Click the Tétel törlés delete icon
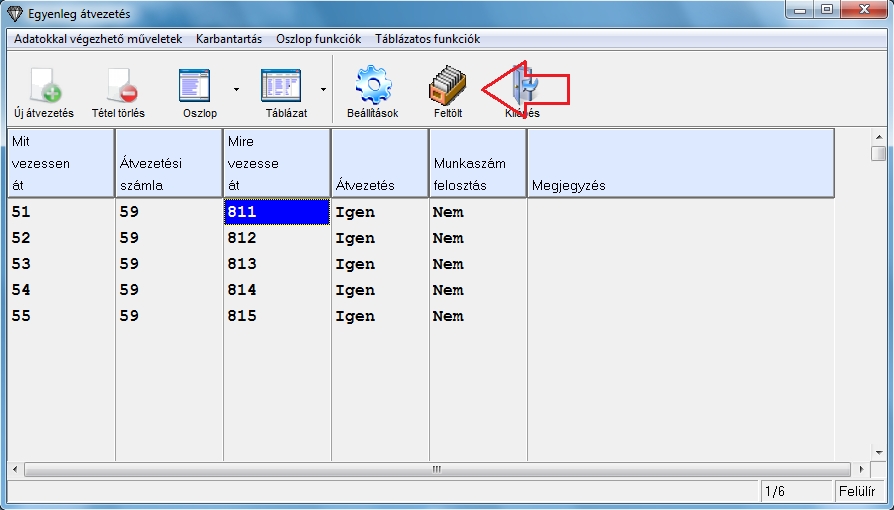The width and height of the screenshot is (894, 510). point(118,87)
